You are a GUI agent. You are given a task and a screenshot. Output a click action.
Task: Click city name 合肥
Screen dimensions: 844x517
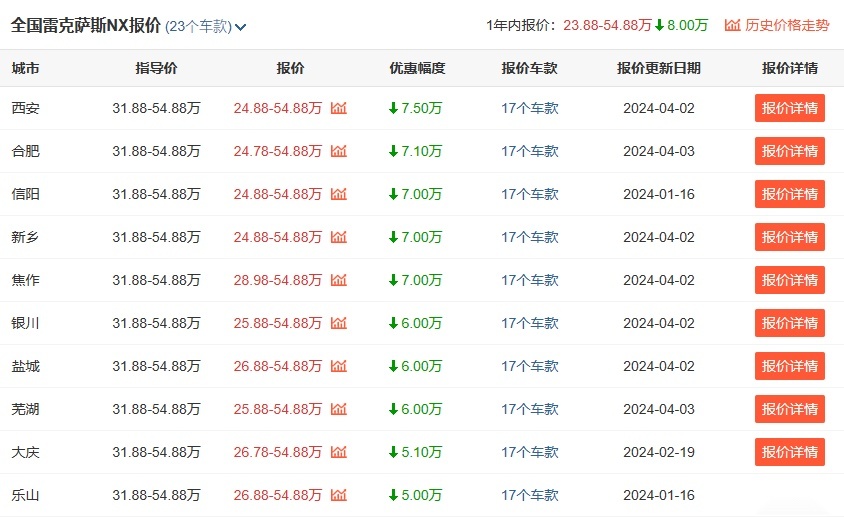(25, 151)
